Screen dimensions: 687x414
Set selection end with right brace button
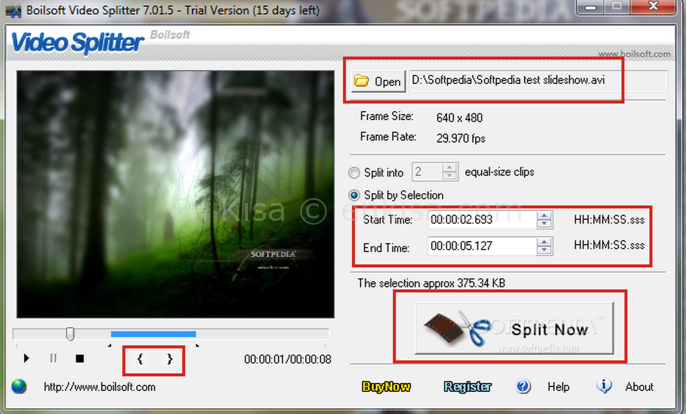coord(170,359)
